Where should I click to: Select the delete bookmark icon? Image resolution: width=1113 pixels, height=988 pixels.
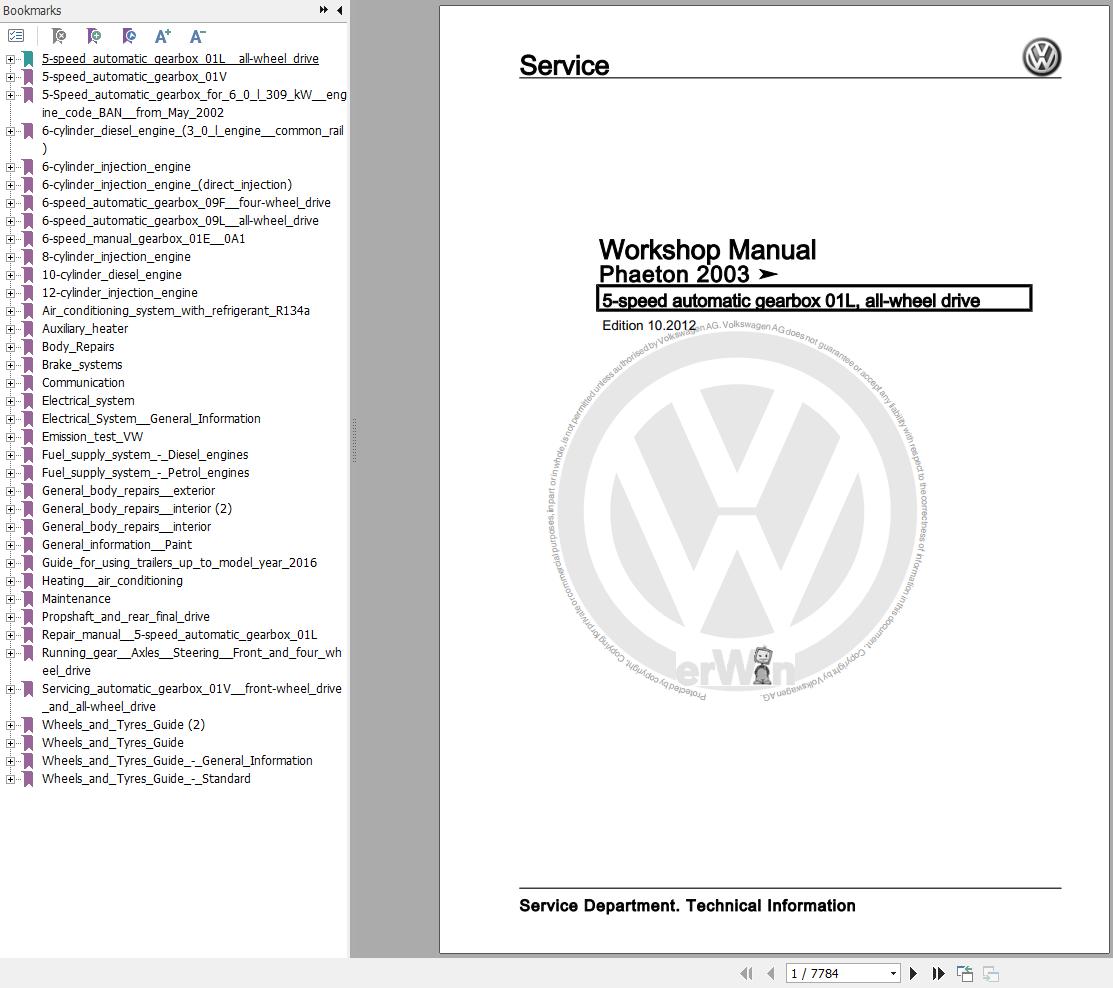[x=58, y=35]
